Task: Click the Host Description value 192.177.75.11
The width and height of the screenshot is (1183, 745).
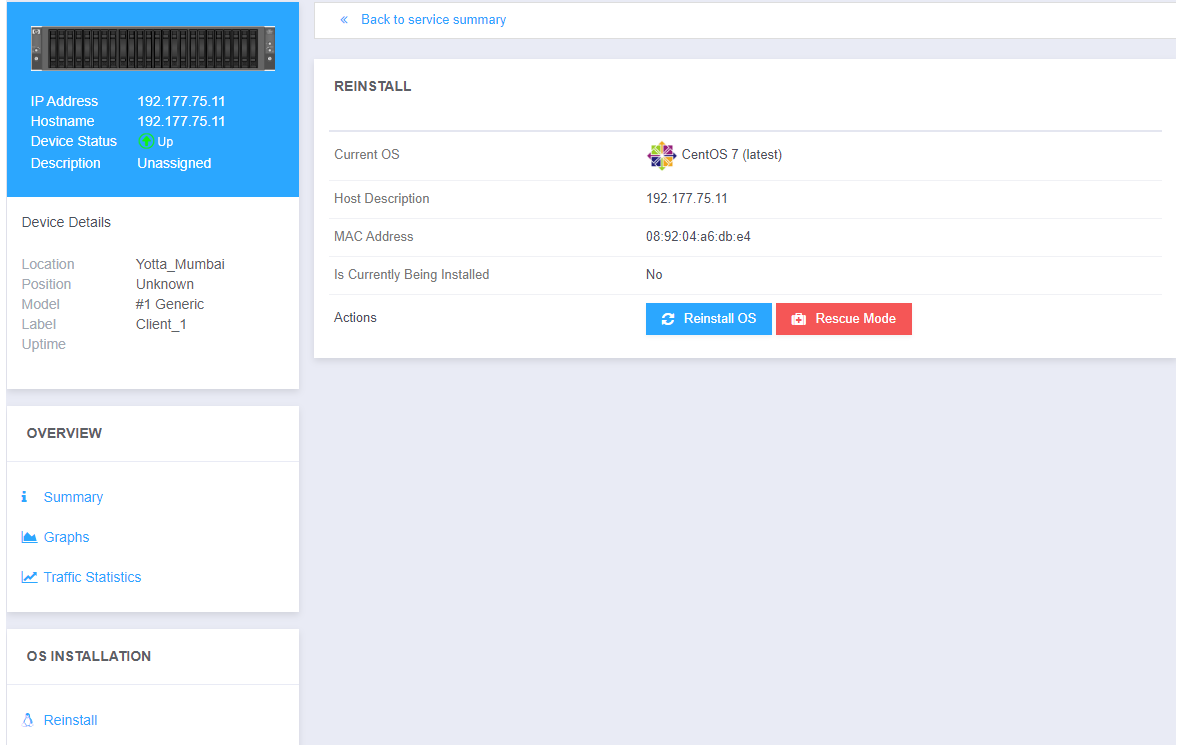Action: [x=687, y=199]
